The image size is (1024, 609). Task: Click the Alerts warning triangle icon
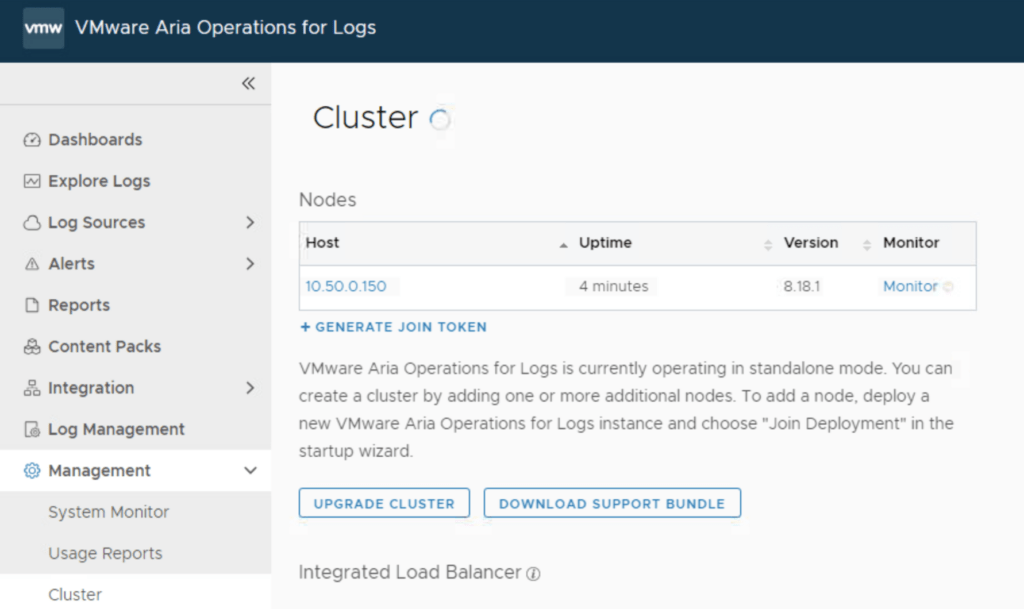click(32, 264)
